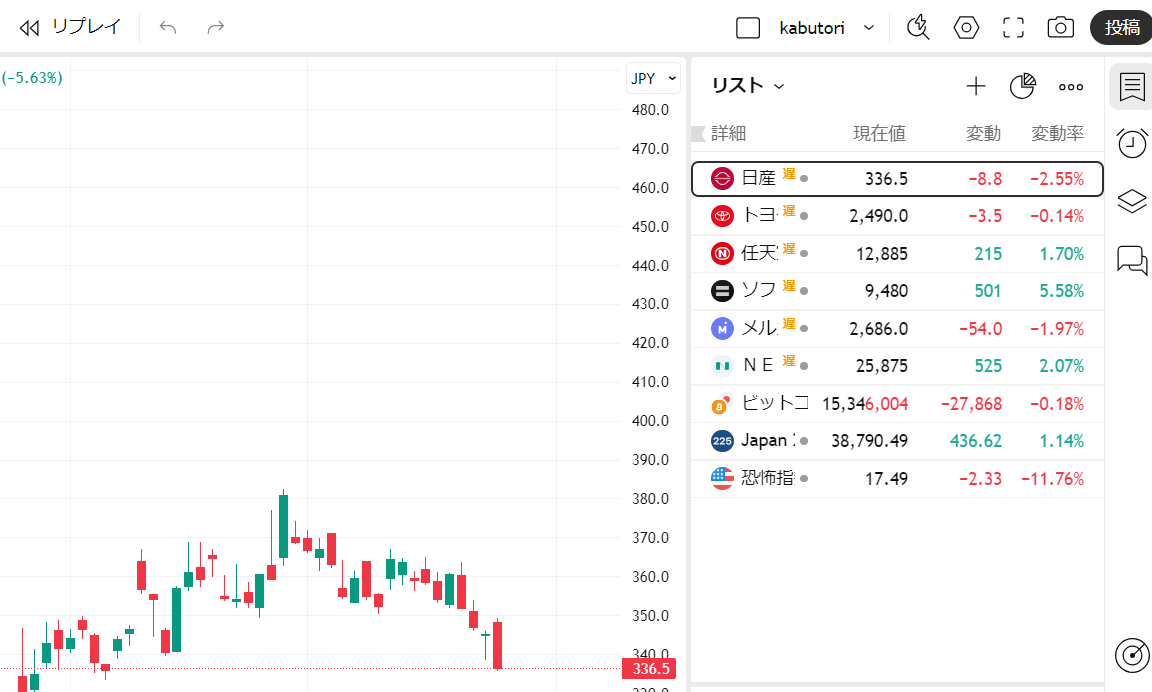Open the object tree layers panel

pos(1131,201)
